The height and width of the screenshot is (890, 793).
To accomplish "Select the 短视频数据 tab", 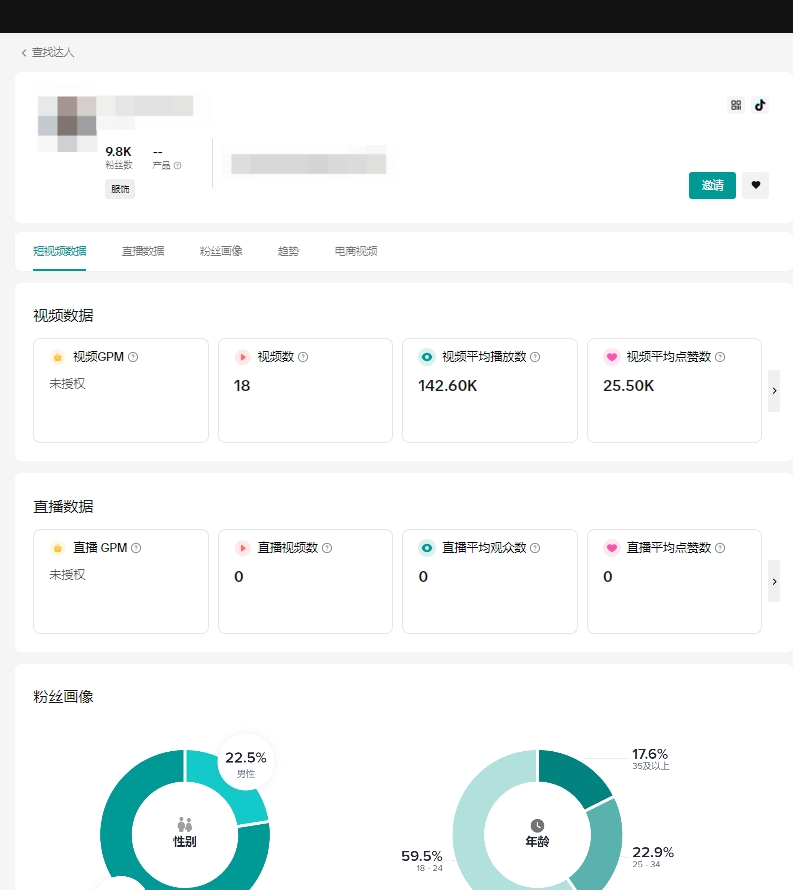I will click(x=60, y=251).
